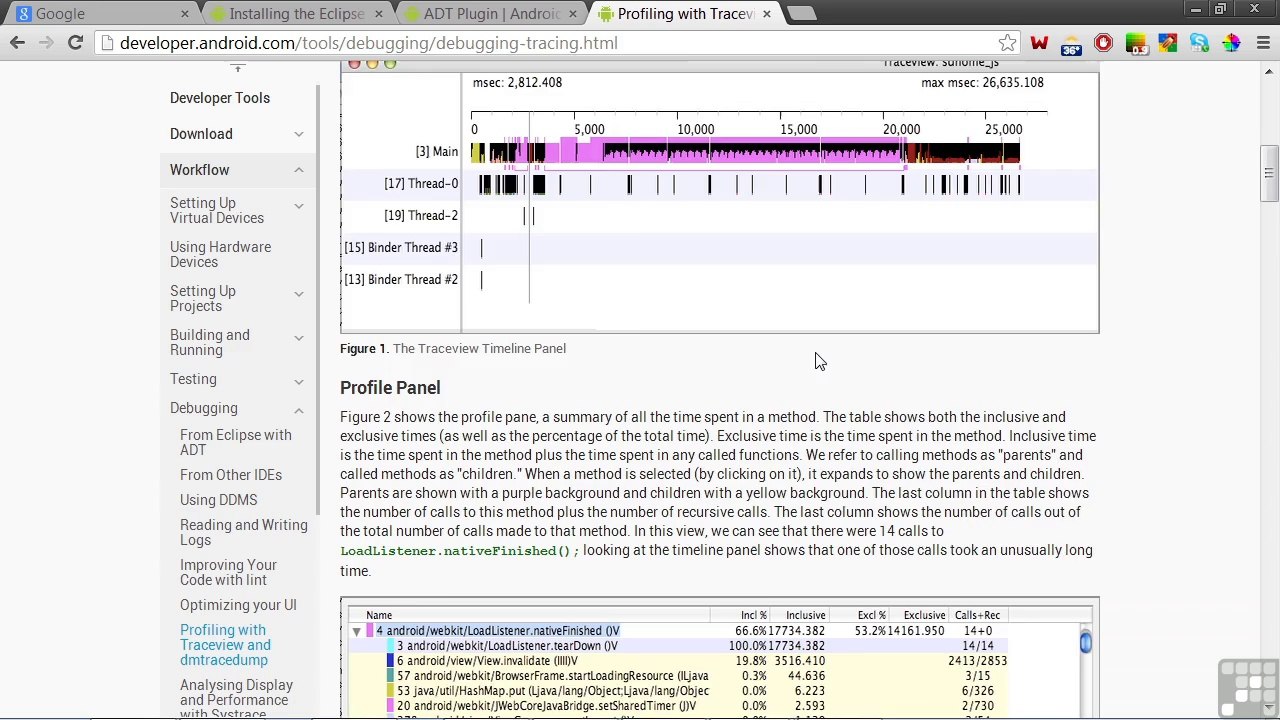
Task: Collapse the Debugging section arrow
Action: point(298,410)
